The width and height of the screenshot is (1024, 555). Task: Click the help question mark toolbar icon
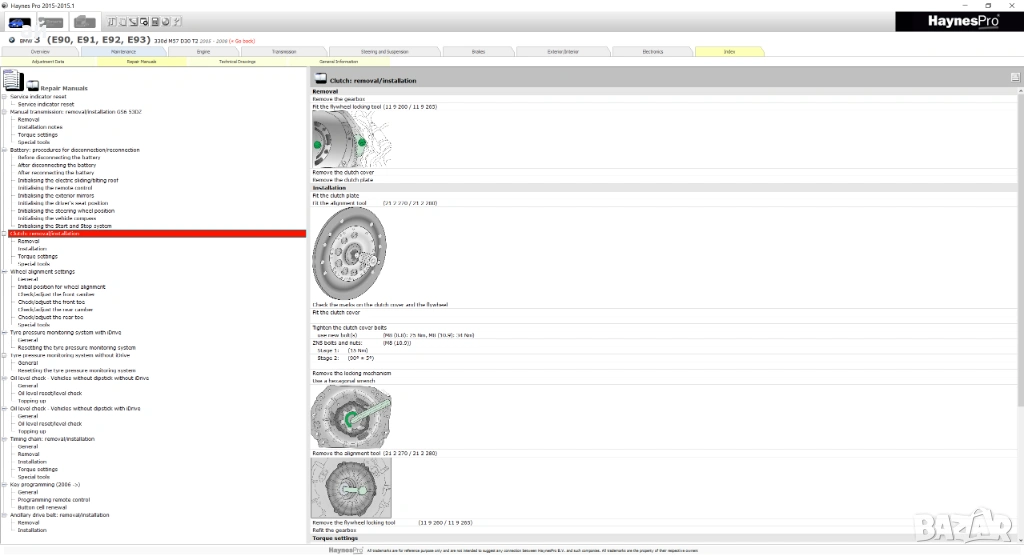(177, 21)
